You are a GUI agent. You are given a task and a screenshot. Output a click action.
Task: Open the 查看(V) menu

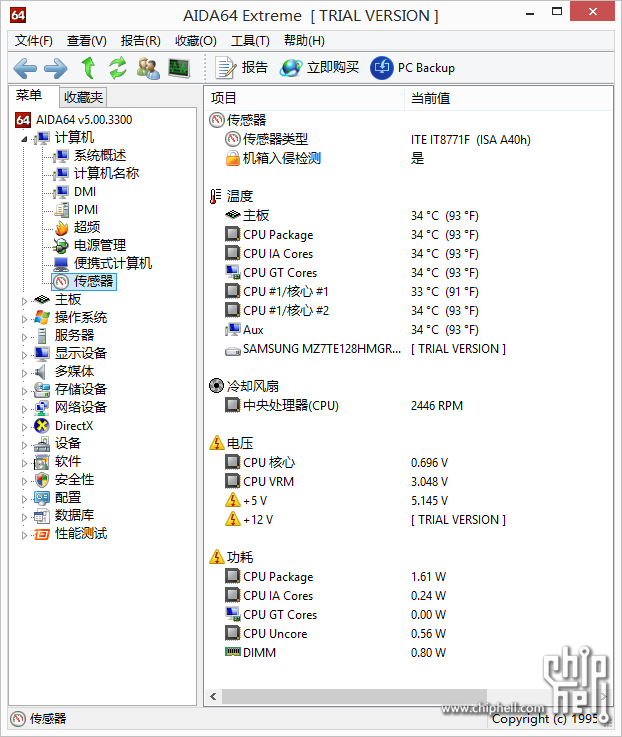click(87, 41)
